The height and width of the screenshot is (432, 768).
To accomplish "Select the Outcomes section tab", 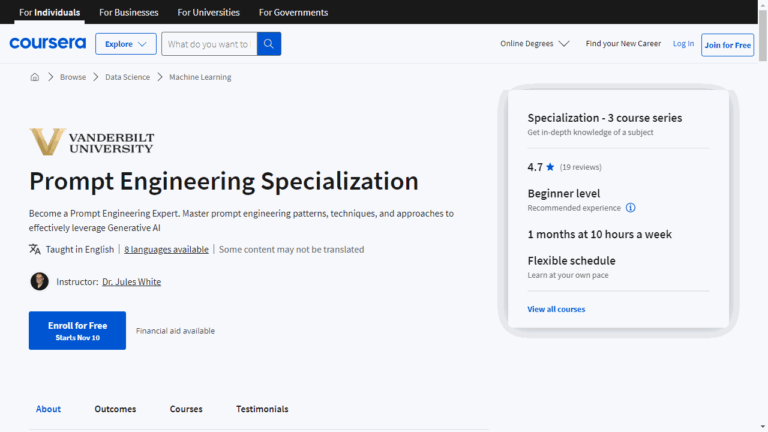I will 115,409.
